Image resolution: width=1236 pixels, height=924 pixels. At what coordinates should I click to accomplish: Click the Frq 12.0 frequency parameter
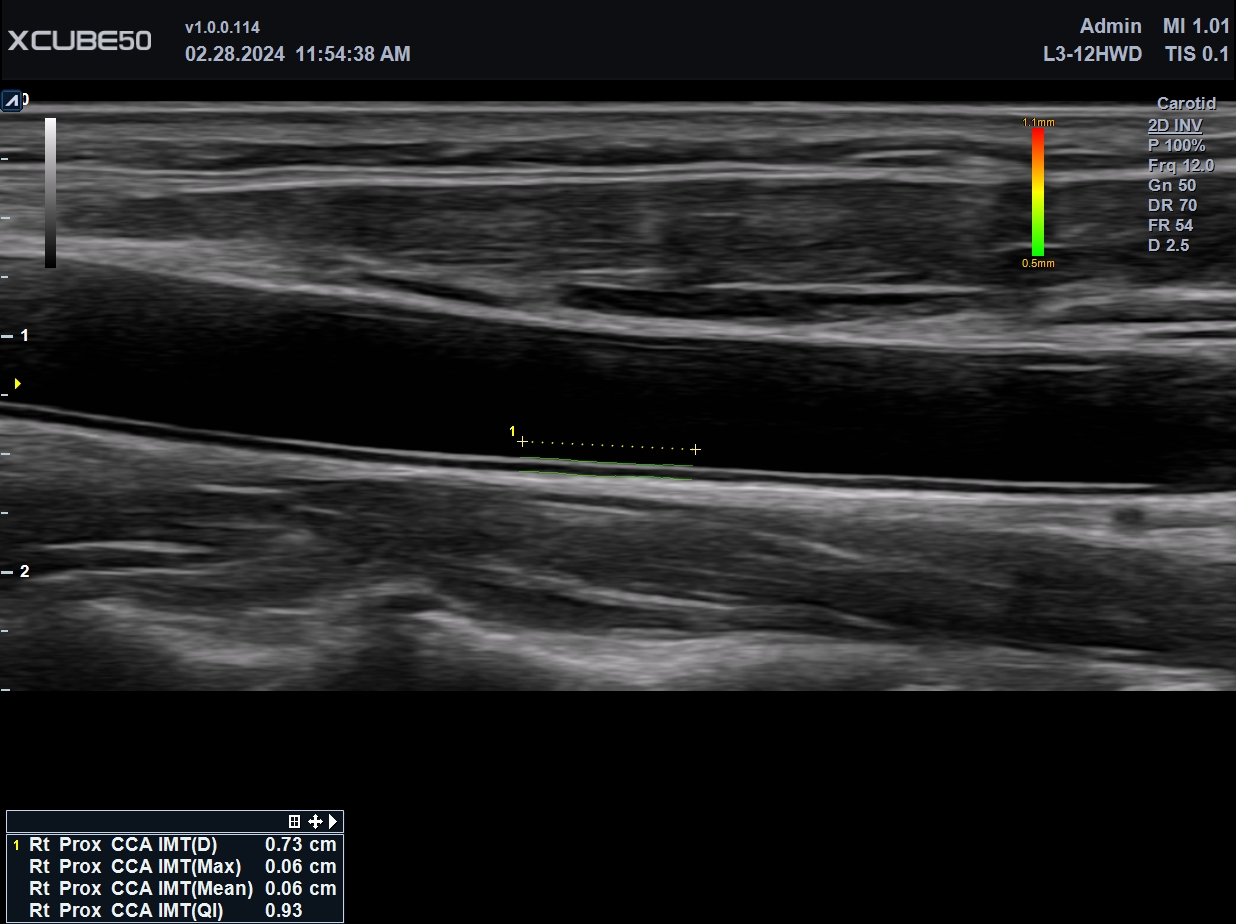1181,165
